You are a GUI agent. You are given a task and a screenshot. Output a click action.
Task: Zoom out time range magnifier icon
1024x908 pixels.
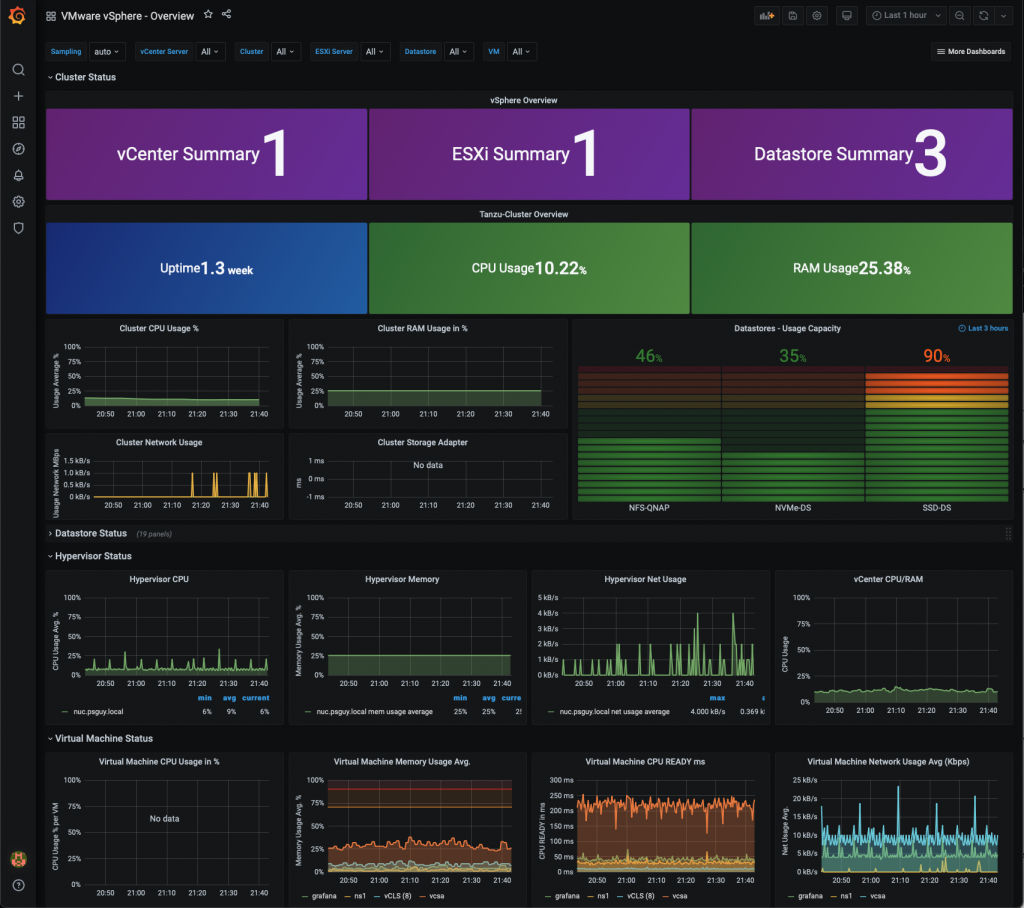tap(959, 16)
